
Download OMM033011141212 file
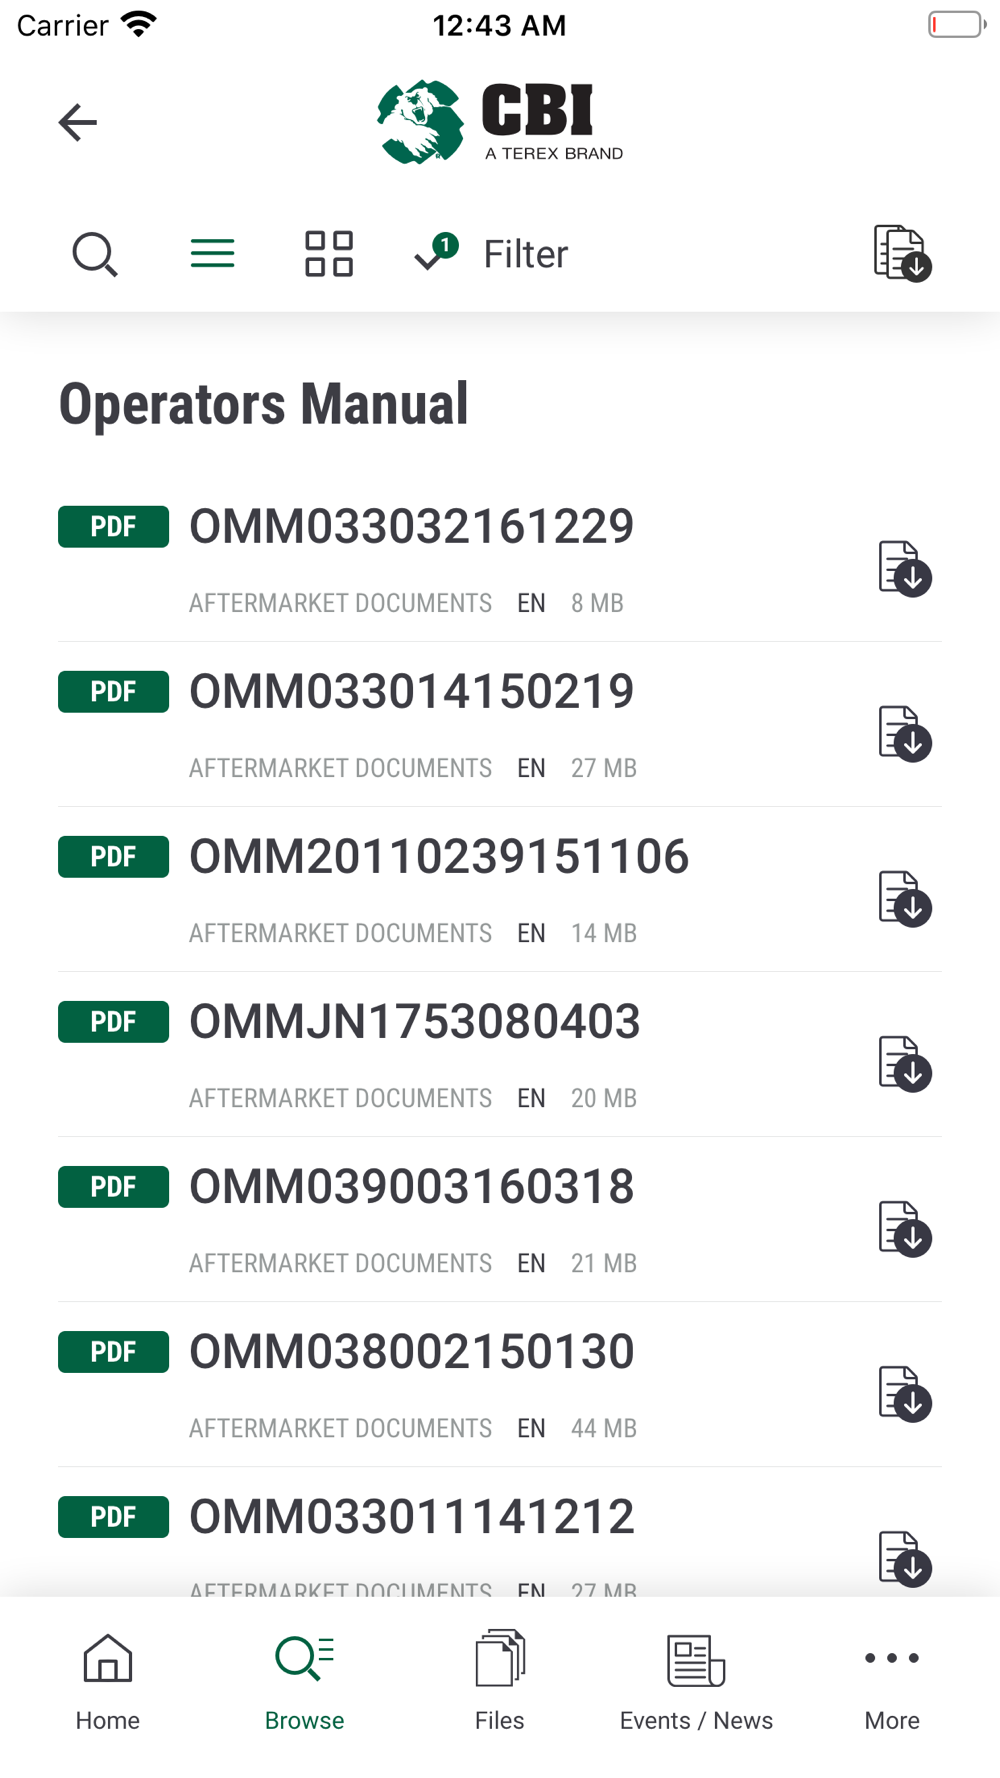(905, 1559)
